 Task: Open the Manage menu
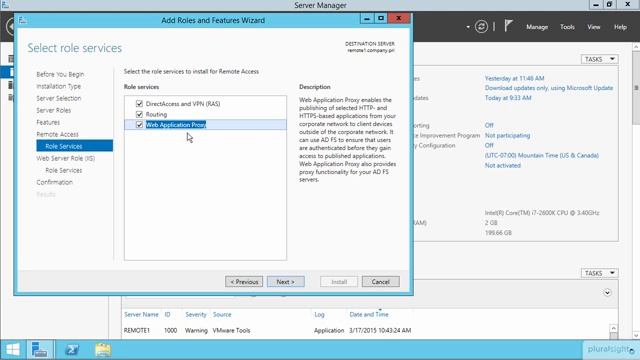pyautogui.click(x=537, y=27)
